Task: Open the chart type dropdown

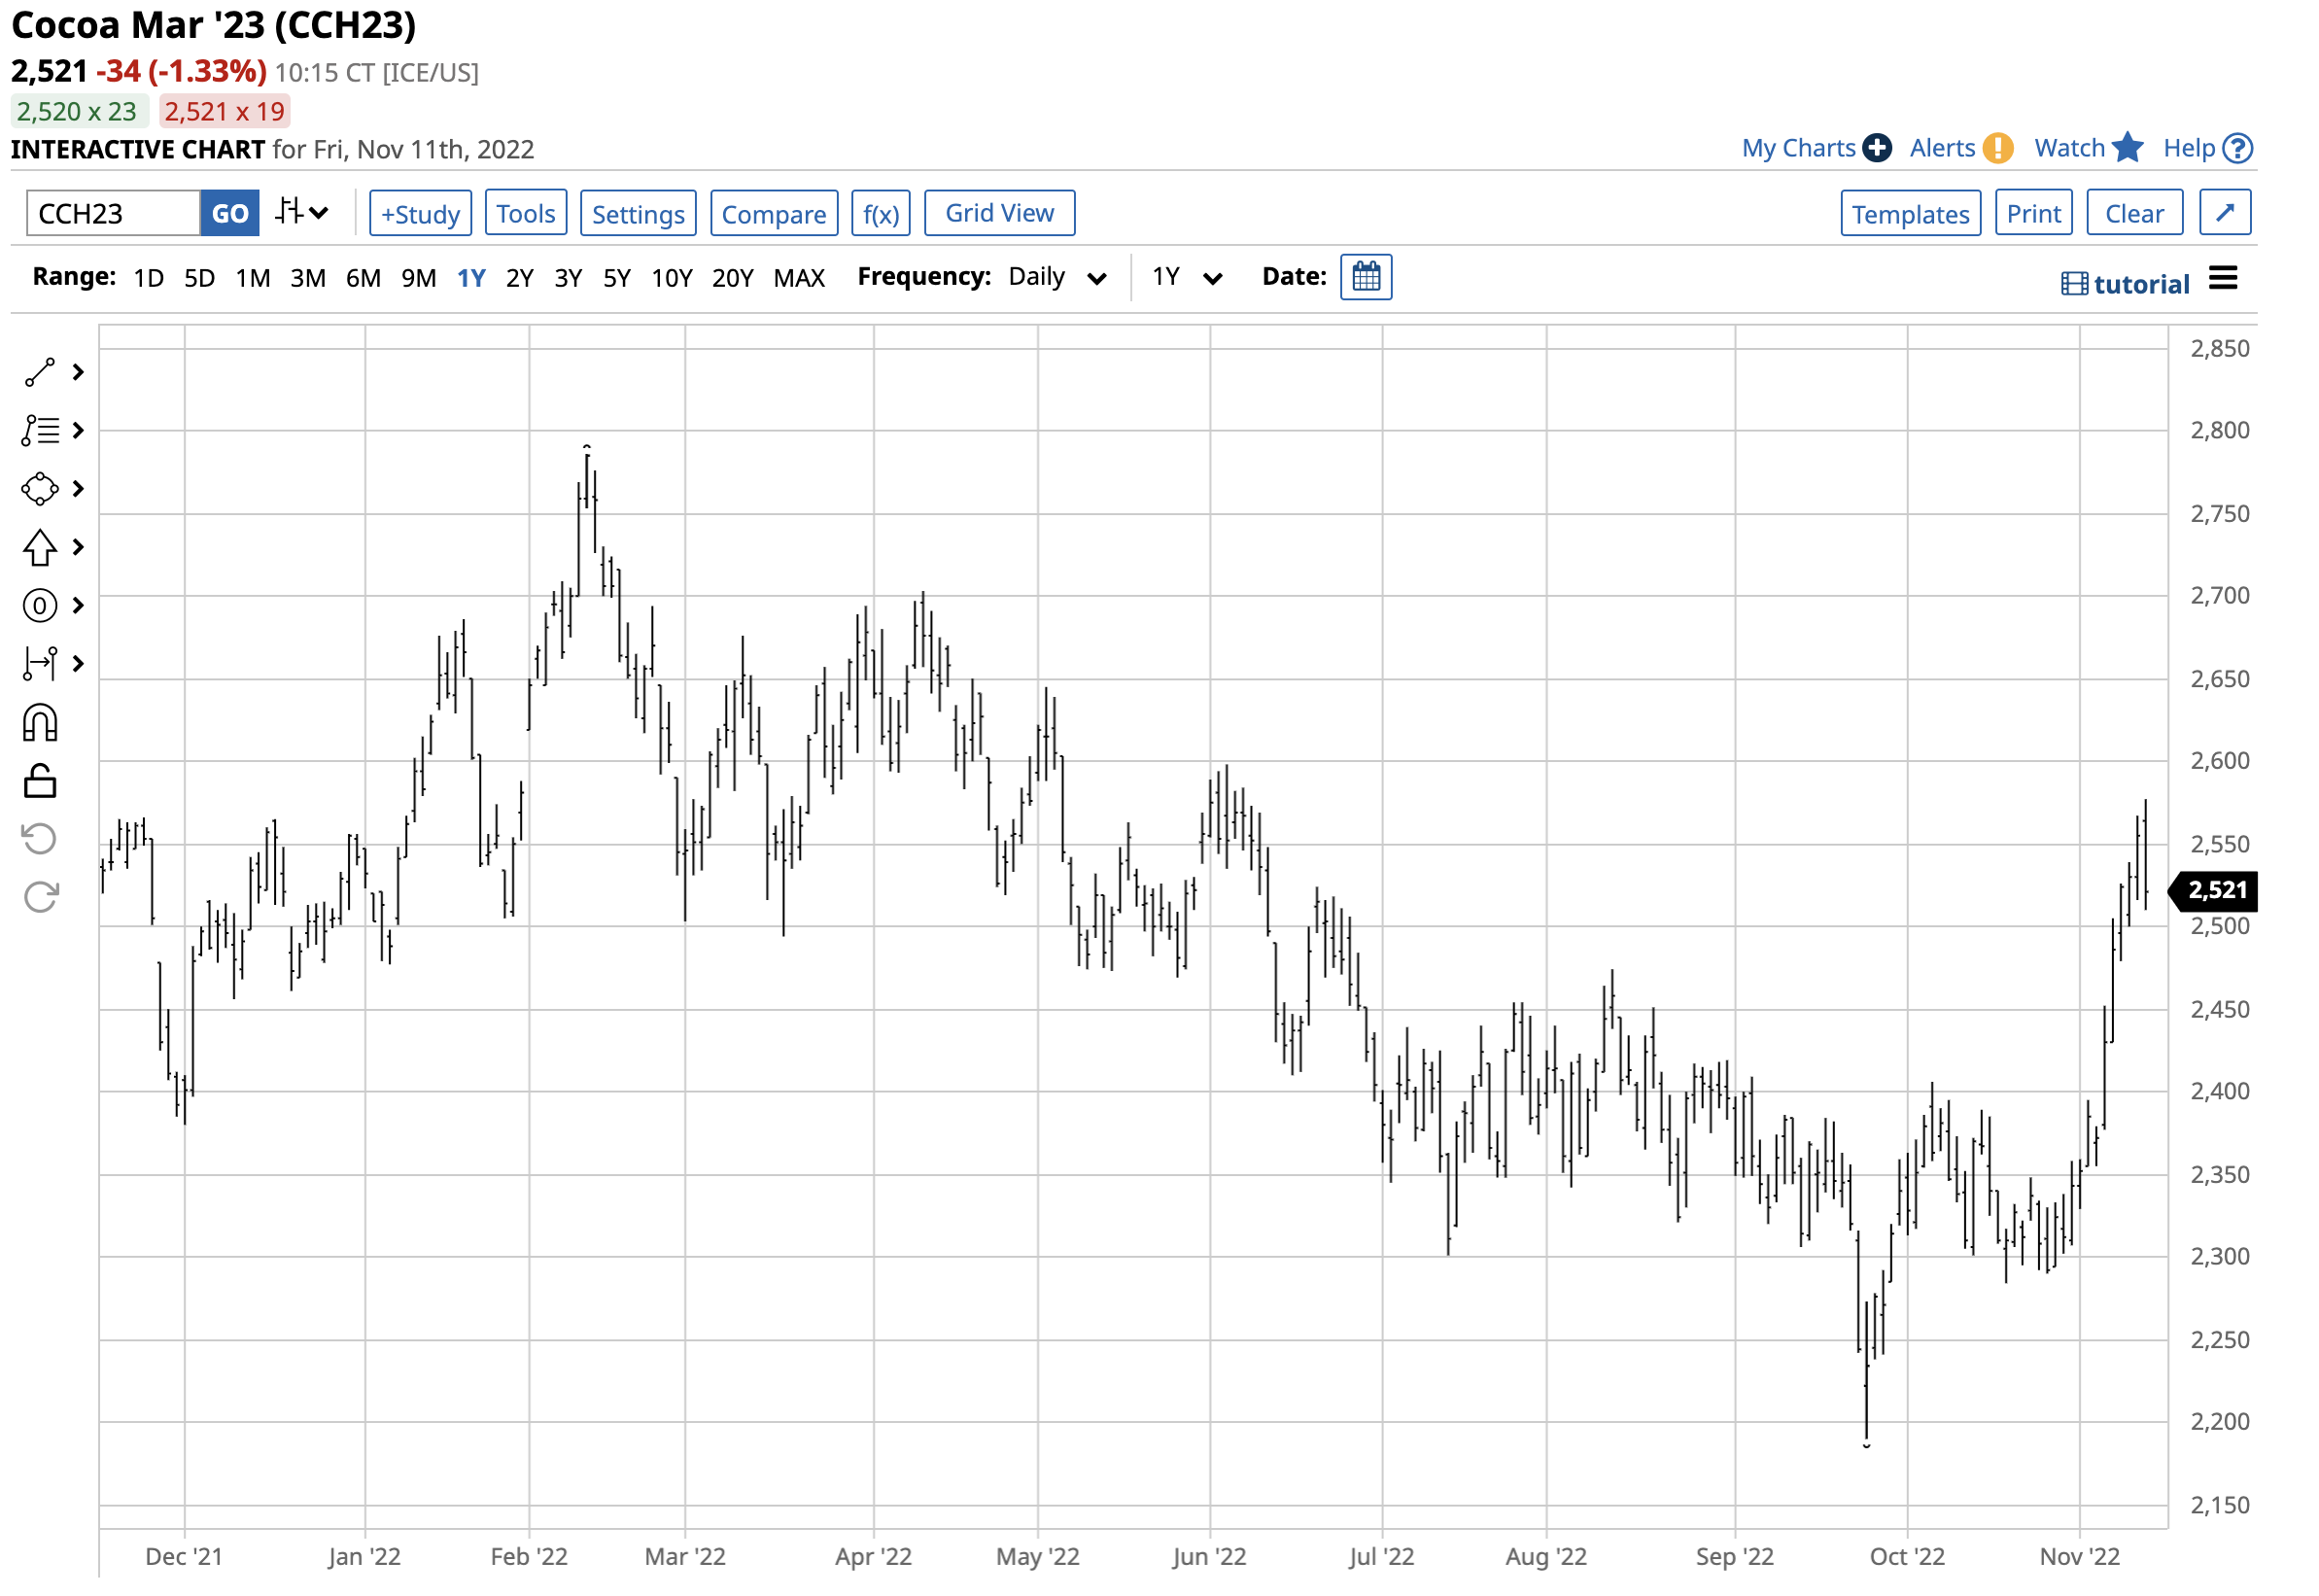Action: 302,213
